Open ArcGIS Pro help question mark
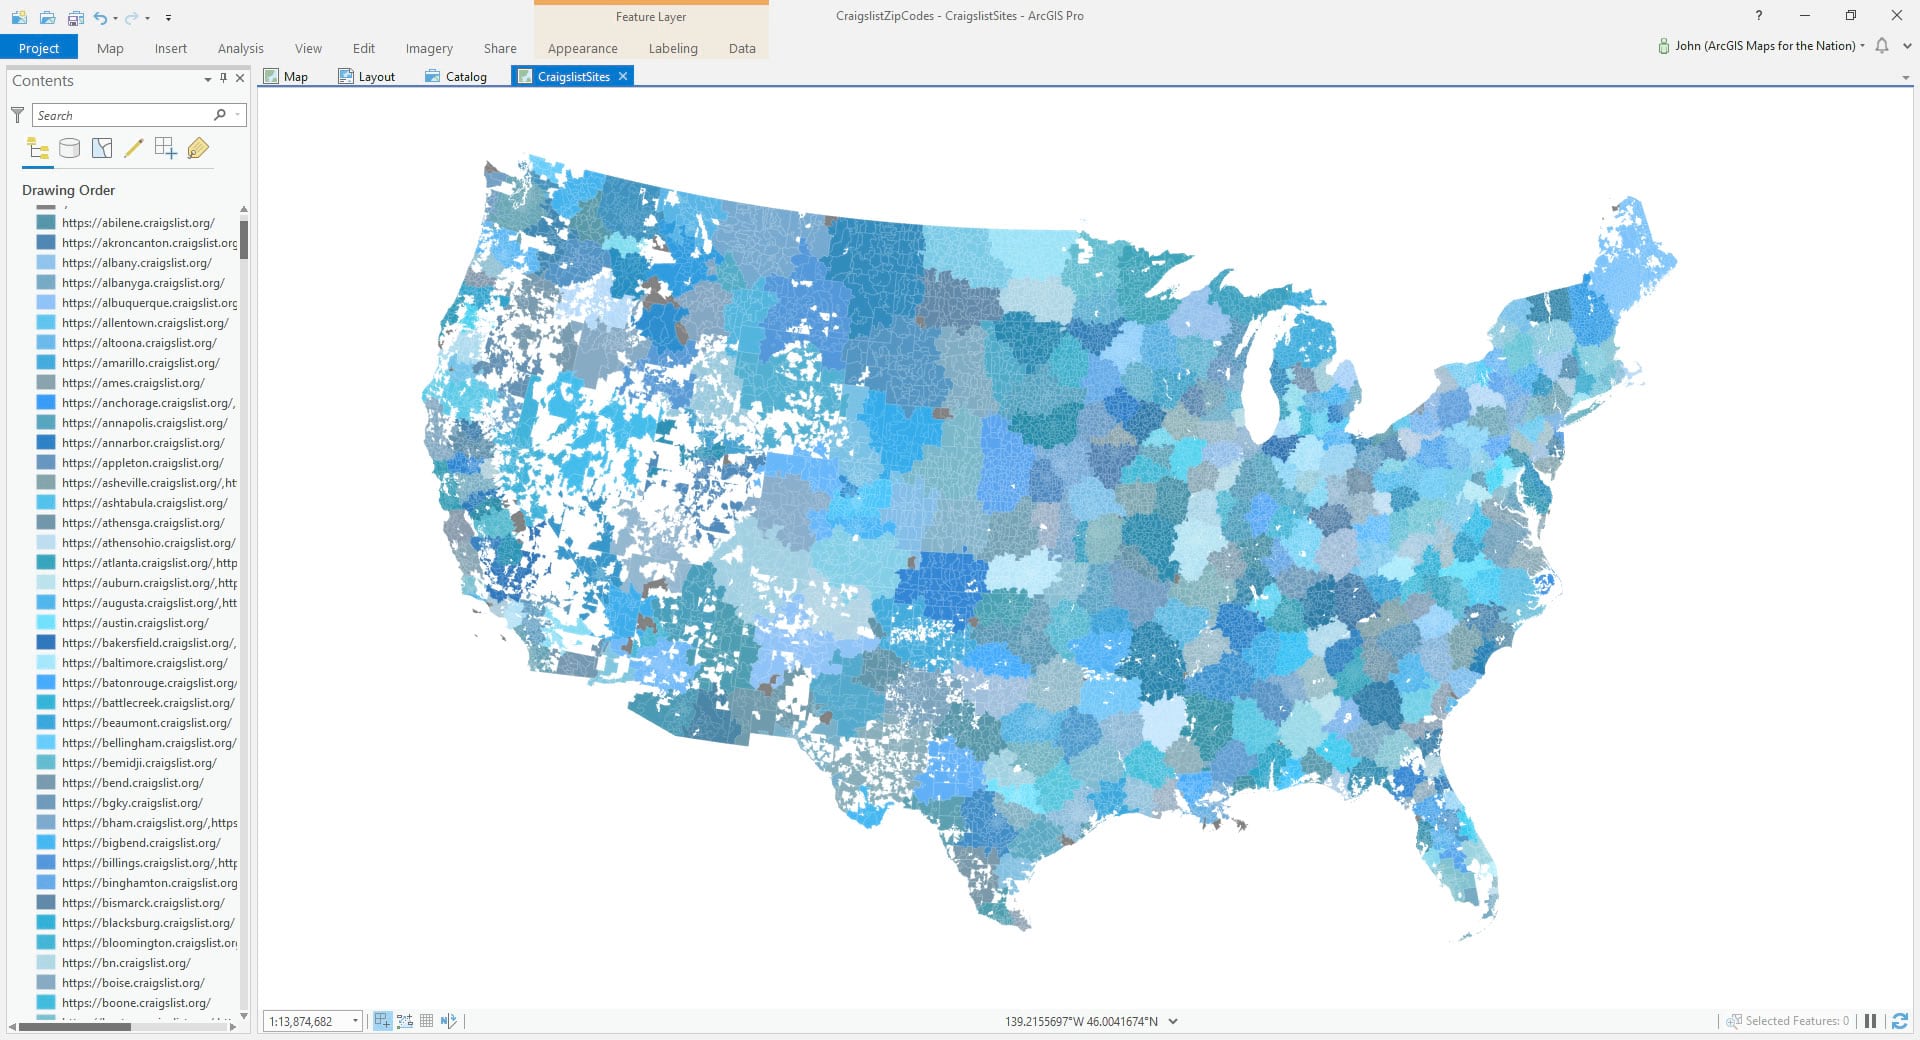 [x=1759, y=15]
